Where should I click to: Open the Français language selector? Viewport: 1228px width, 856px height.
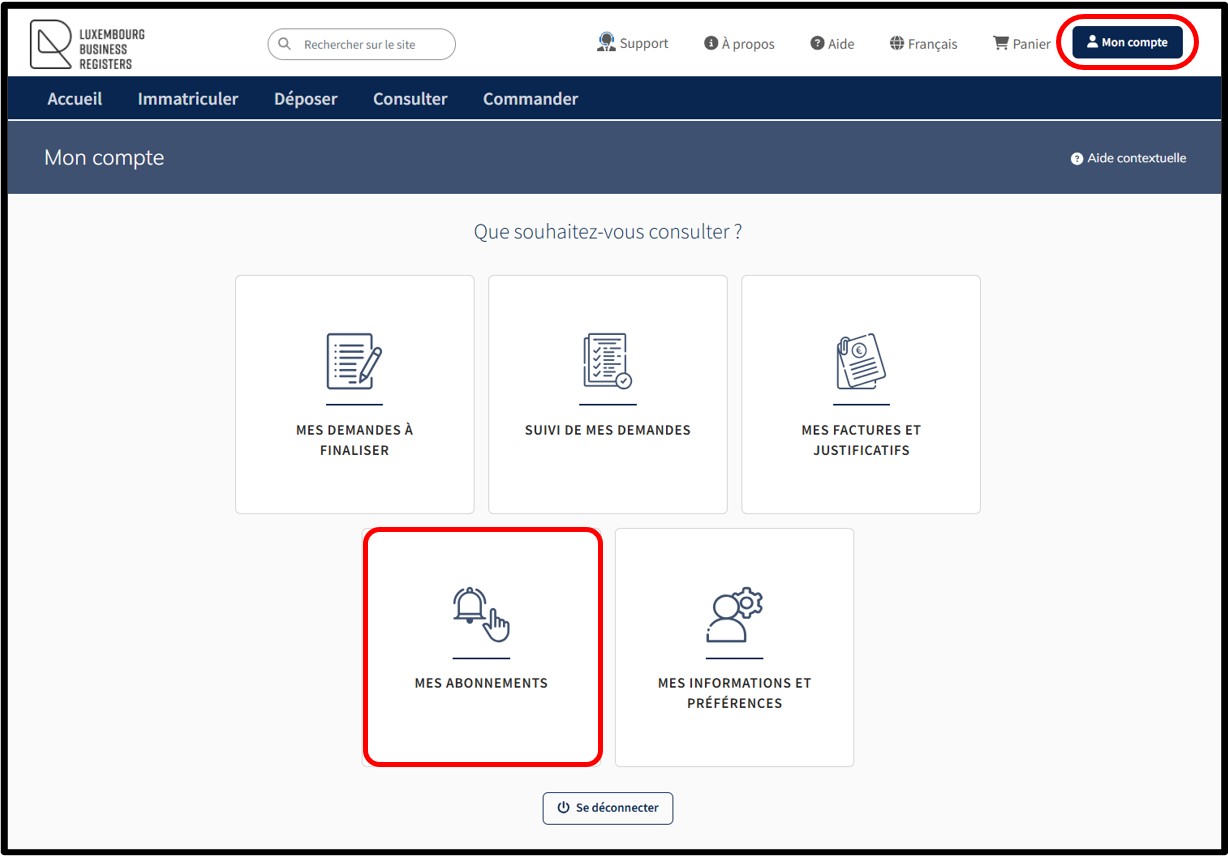coord(923,44)
